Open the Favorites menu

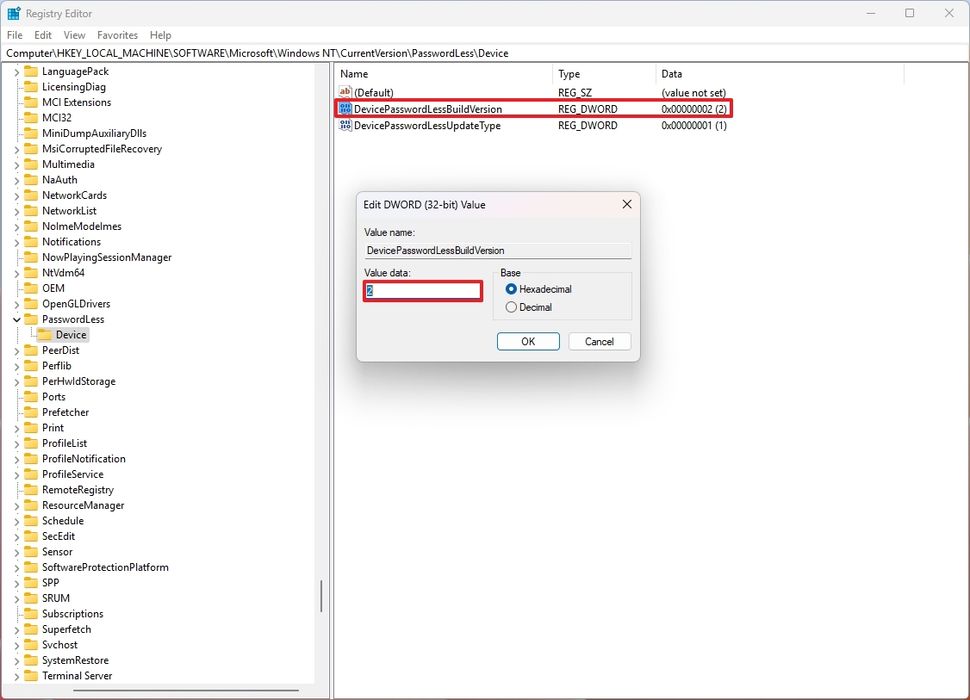coord(117,34)
